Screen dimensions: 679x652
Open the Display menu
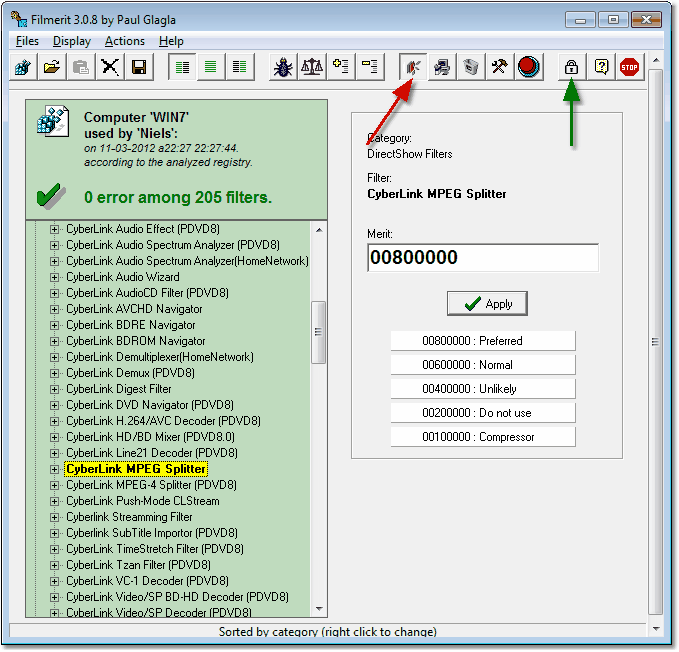pyautogui.click(x=72, y=41)
